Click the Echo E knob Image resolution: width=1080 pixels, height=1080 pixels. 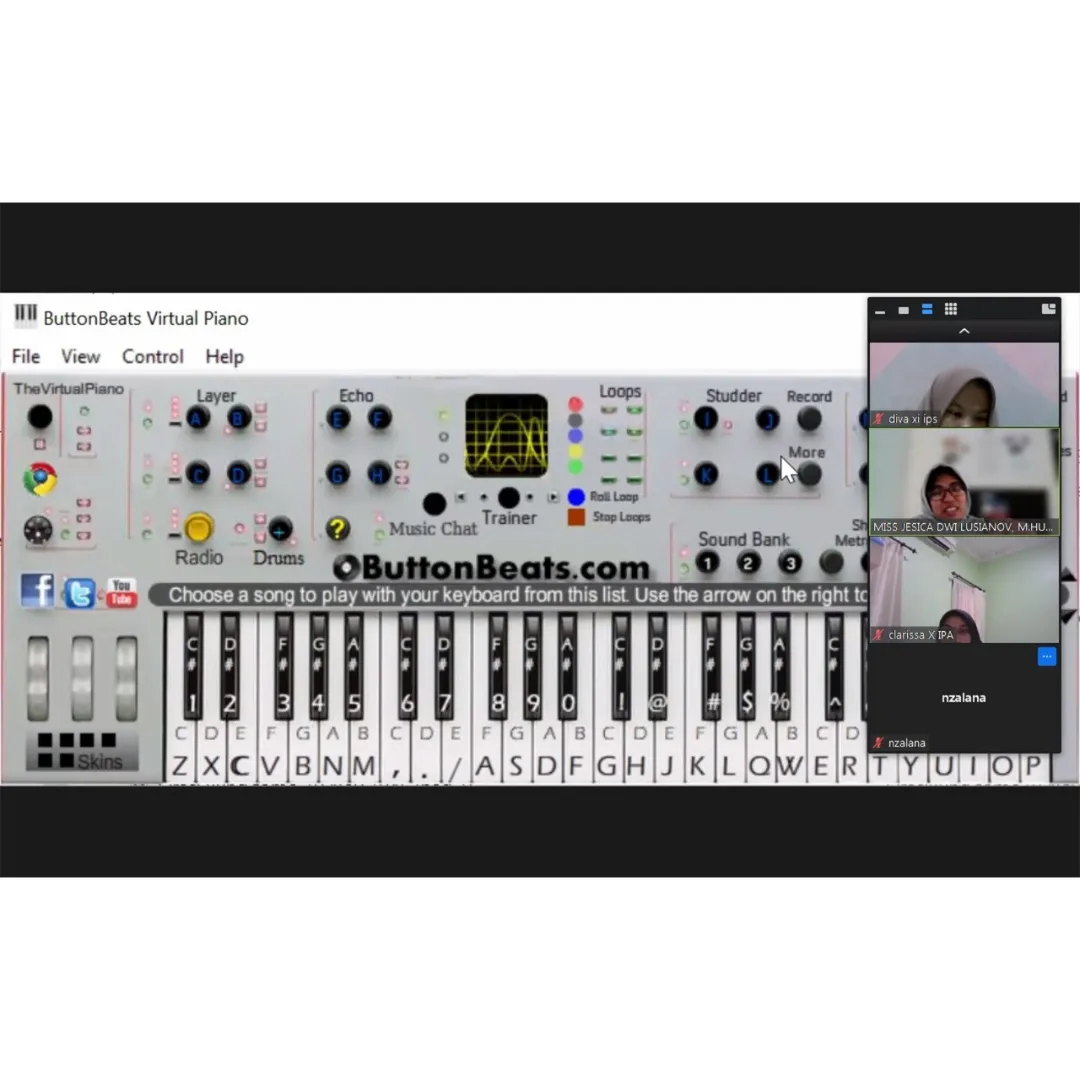[338, 418]
